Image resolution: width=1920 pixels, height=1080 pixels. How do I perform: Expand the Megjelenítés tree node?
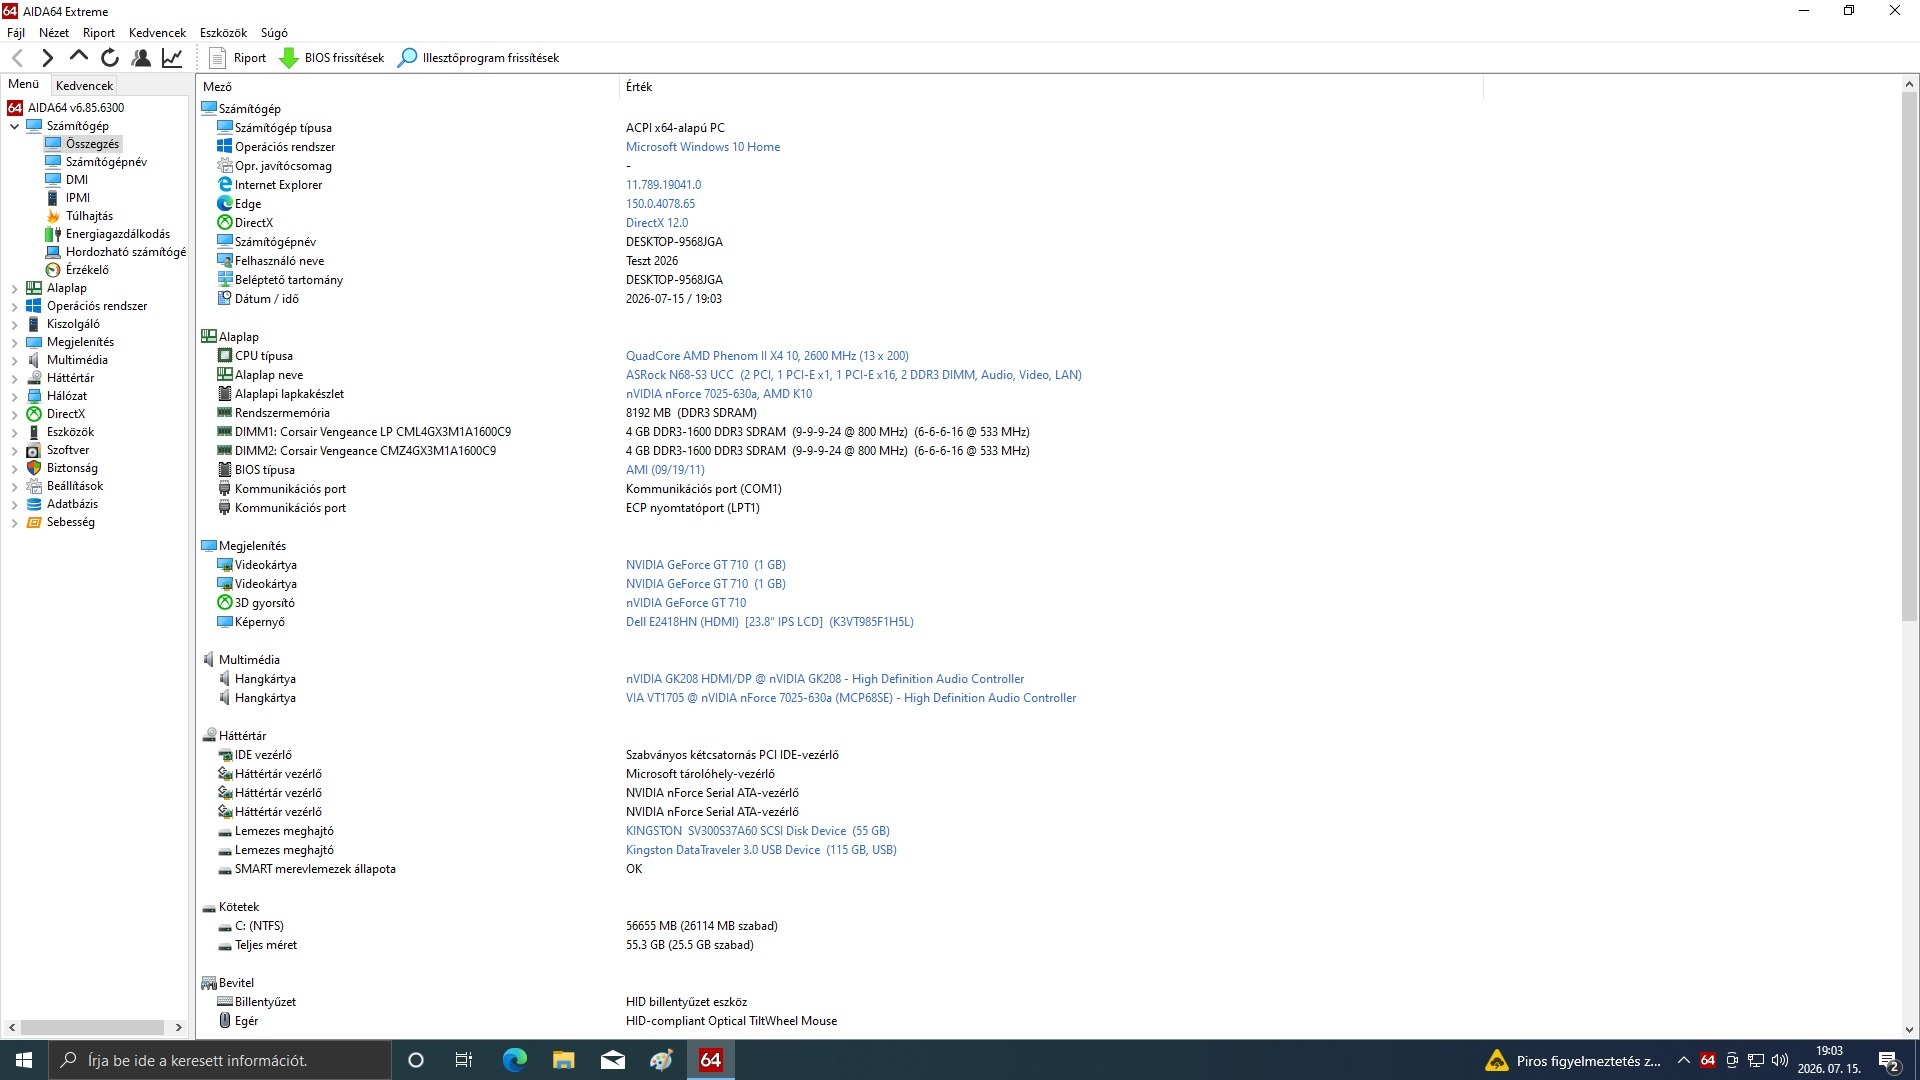[14, 342]
